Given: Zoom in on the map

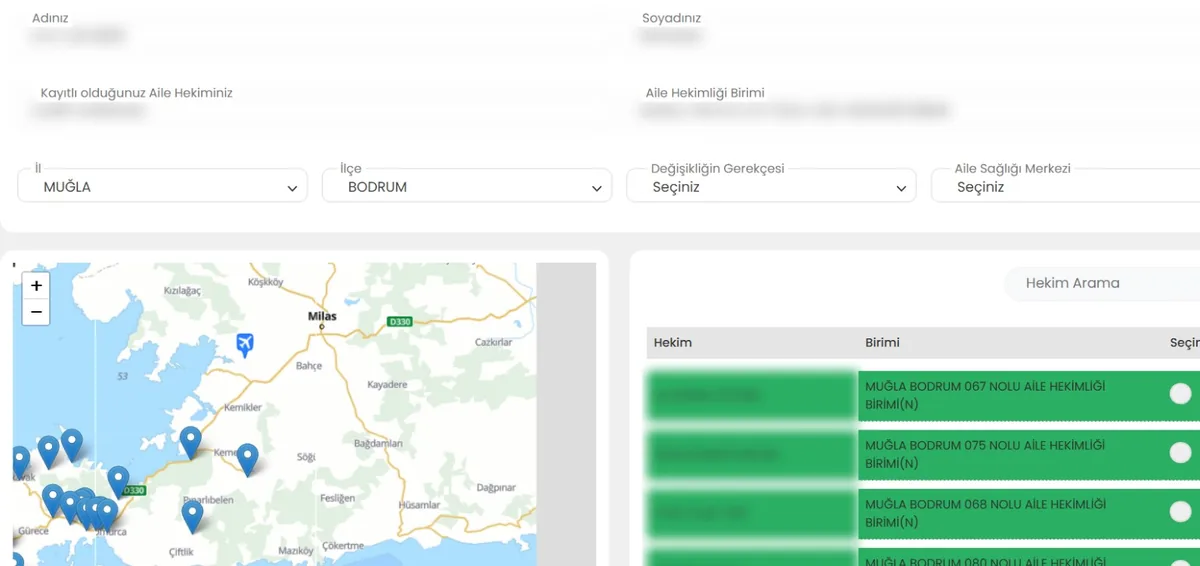Looking at the screenshot, I should (36, 285).
